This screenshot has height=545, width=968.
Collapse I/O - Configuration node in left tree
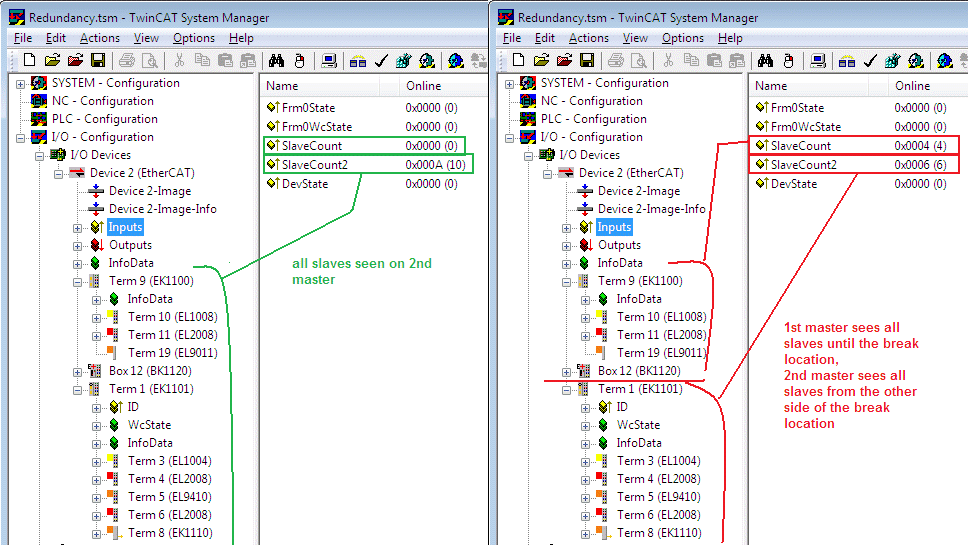click(x=20, y=138)
